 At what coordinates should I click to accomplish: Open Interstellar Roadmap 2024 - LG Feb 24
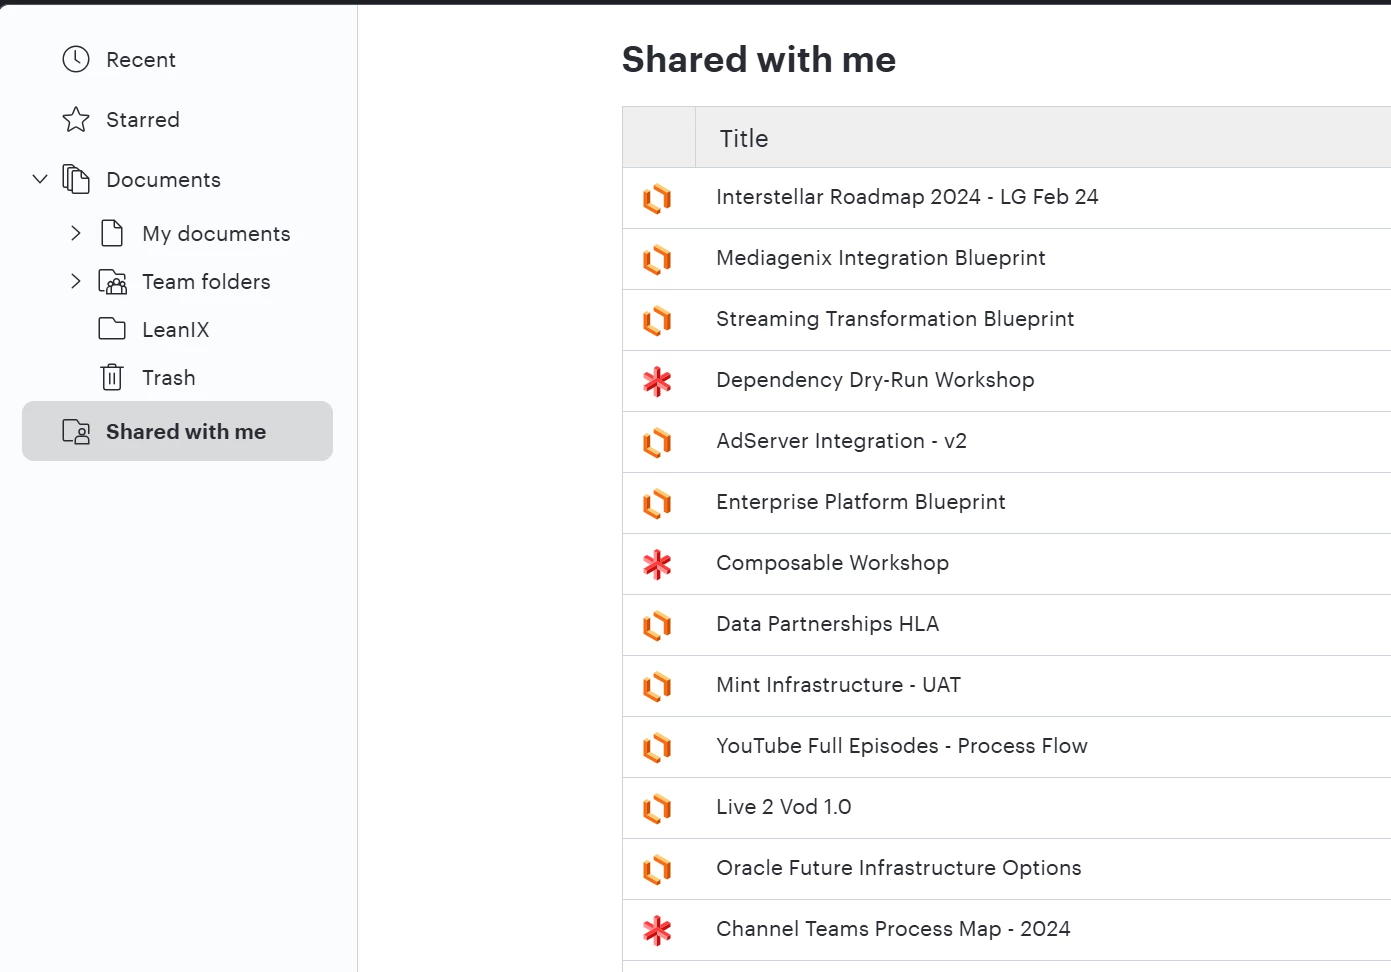click(x=907, y=197)
